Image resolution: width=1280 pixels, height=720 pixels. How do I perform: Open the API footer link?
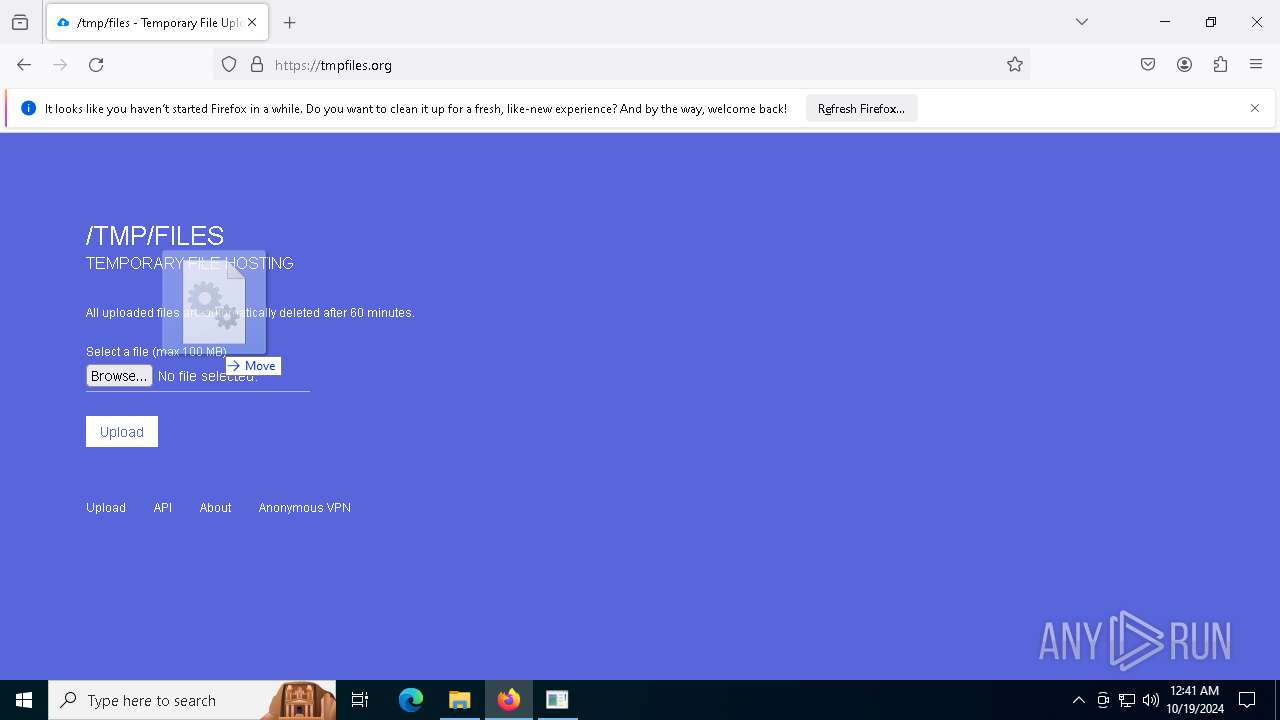163,508
